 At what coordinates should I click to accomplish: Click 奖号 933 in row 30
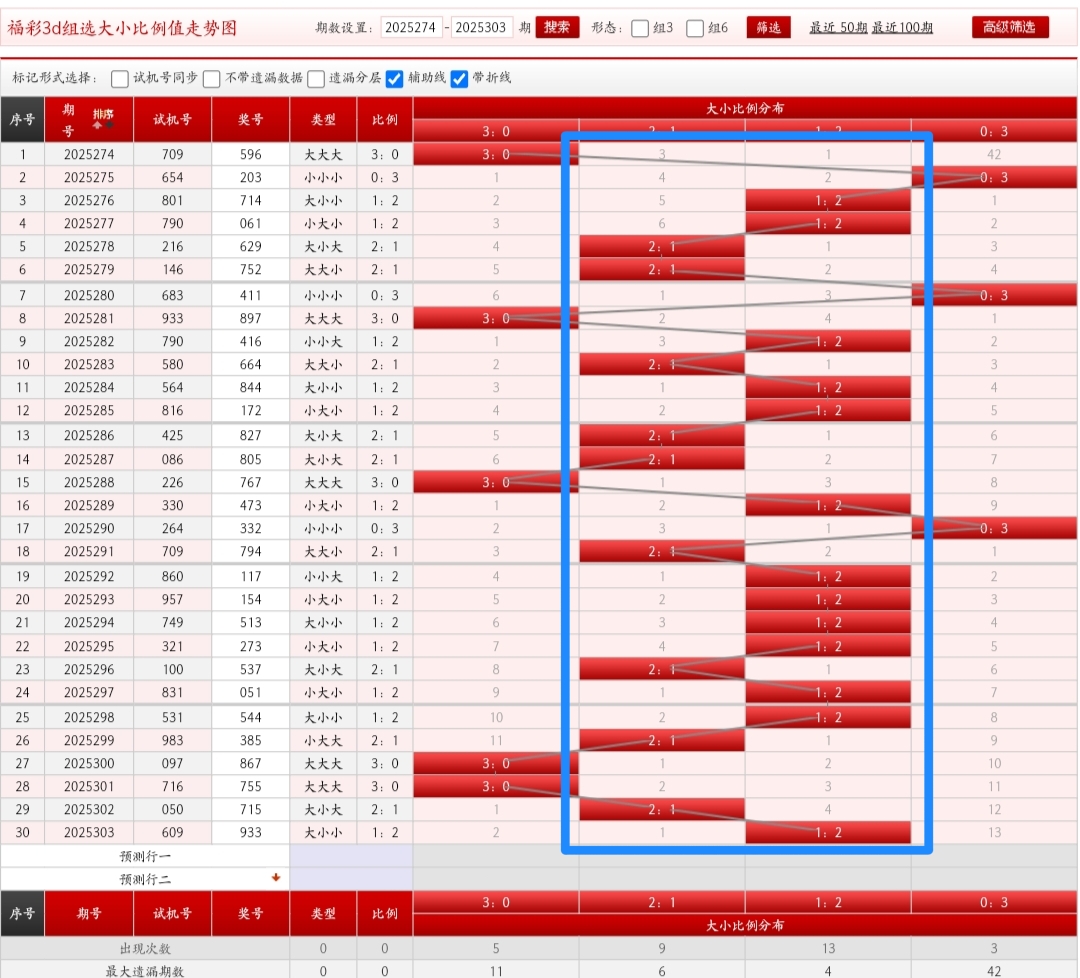(x=251, y=832)
